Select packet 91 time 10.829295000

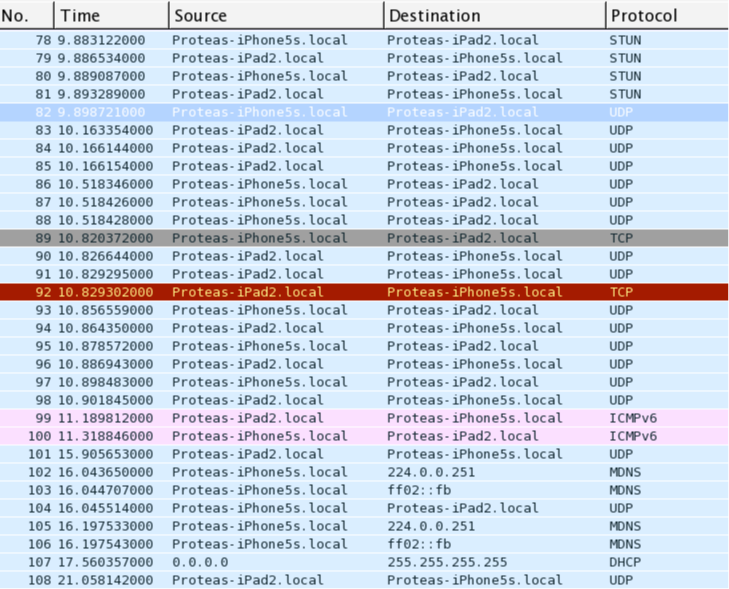tap(106, 274)
